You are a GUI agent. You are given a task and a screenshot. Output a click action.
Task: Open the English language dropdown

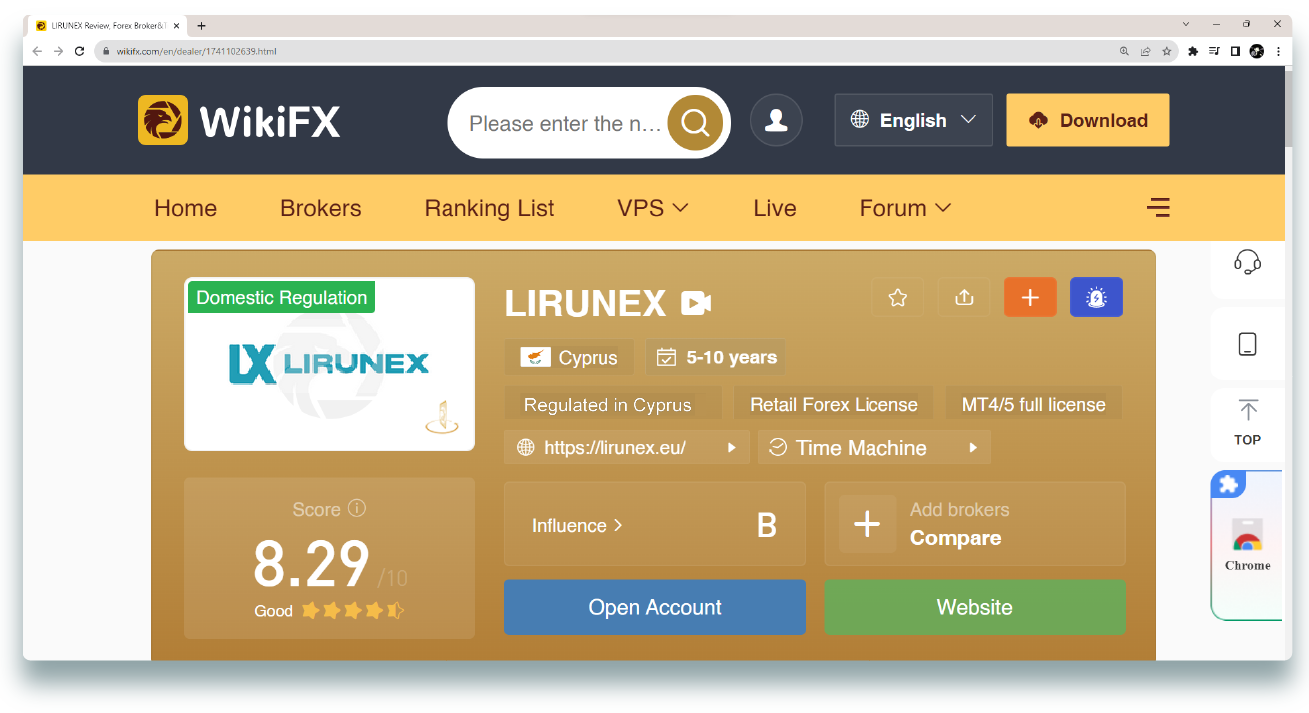pyautogui.click(x=914, y=120)
